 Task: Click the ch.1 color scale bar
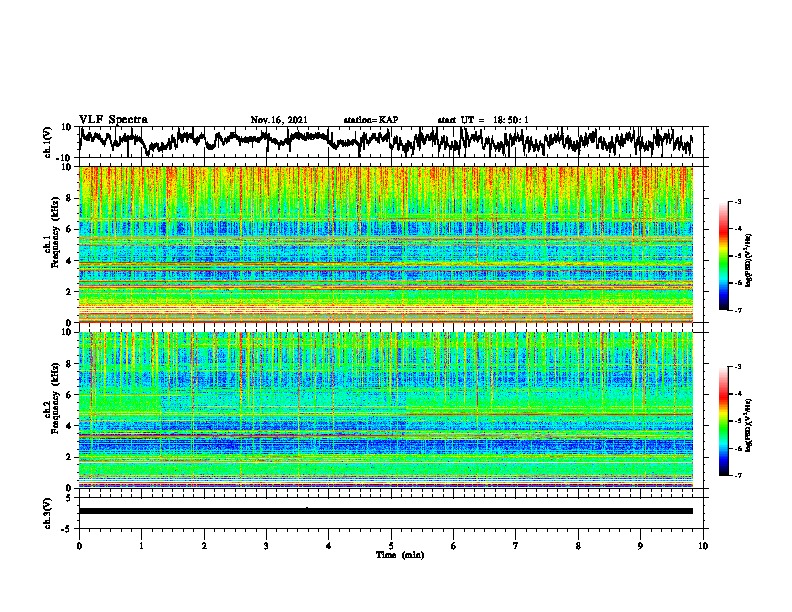(724, 256)
